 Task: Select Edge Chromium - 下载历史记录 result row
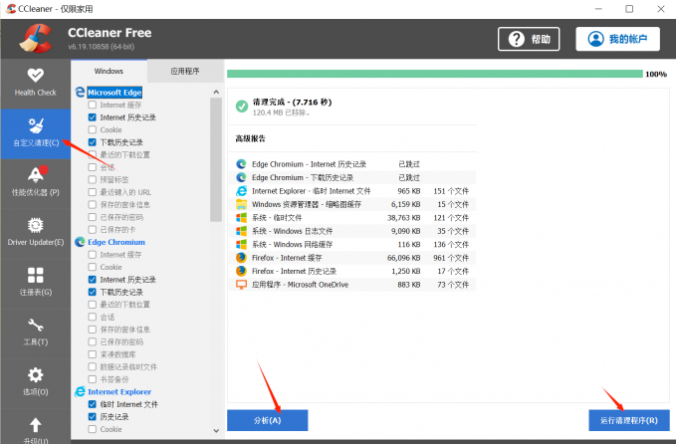[x=352, y=178]
